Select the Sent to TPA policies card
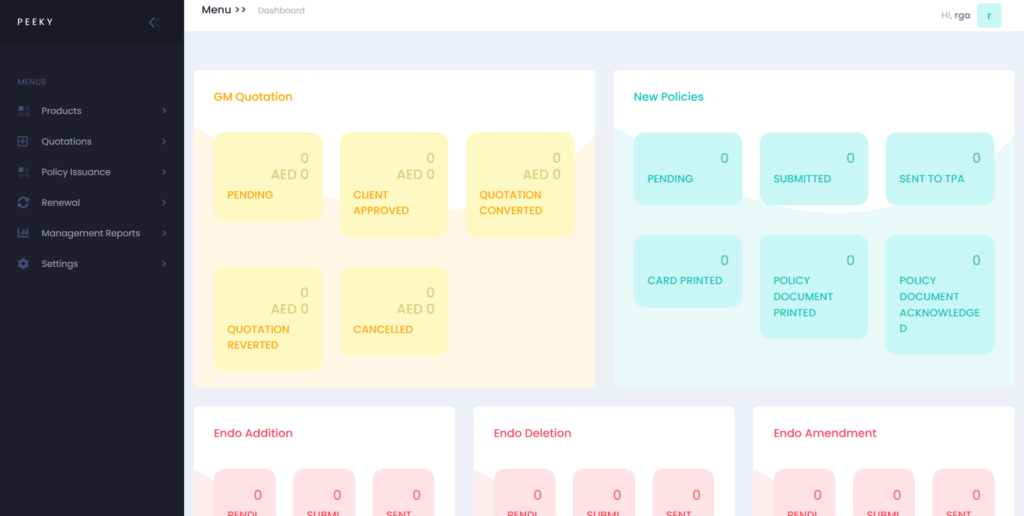 pyautogui.click(x=939, y=168)
